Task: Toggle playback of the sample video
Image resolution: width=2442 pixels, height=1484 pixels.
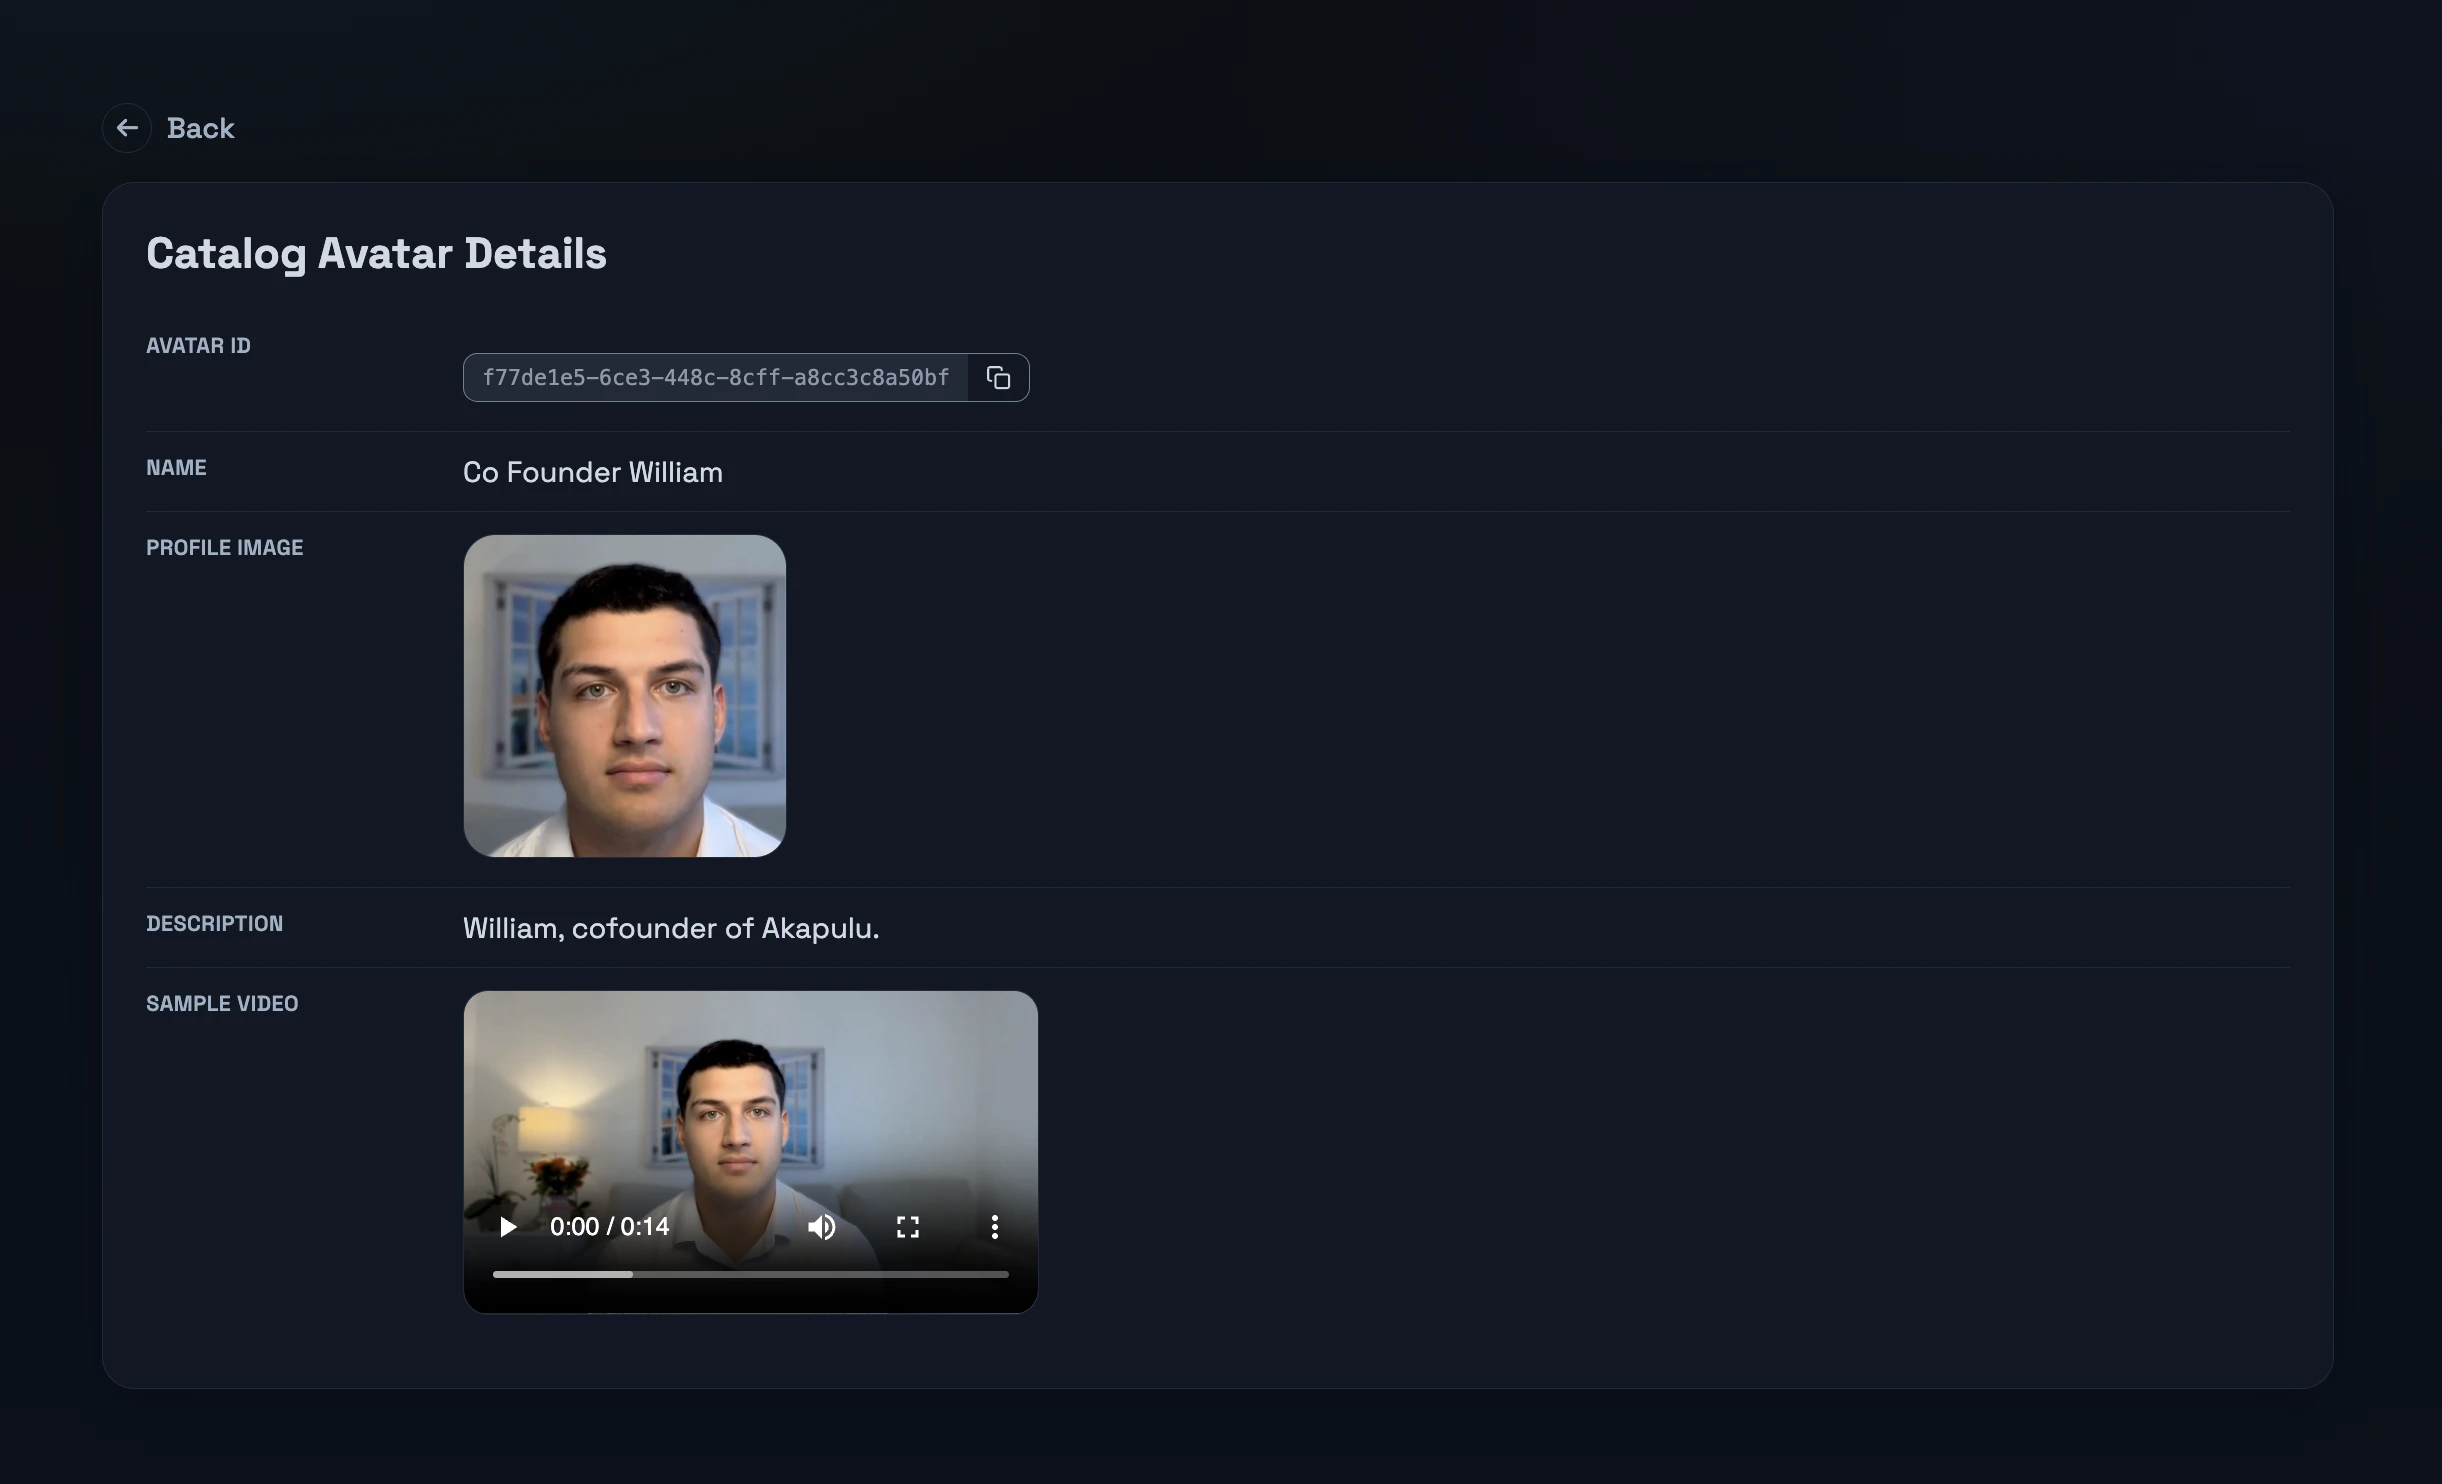Action: tap(507, 1226)
